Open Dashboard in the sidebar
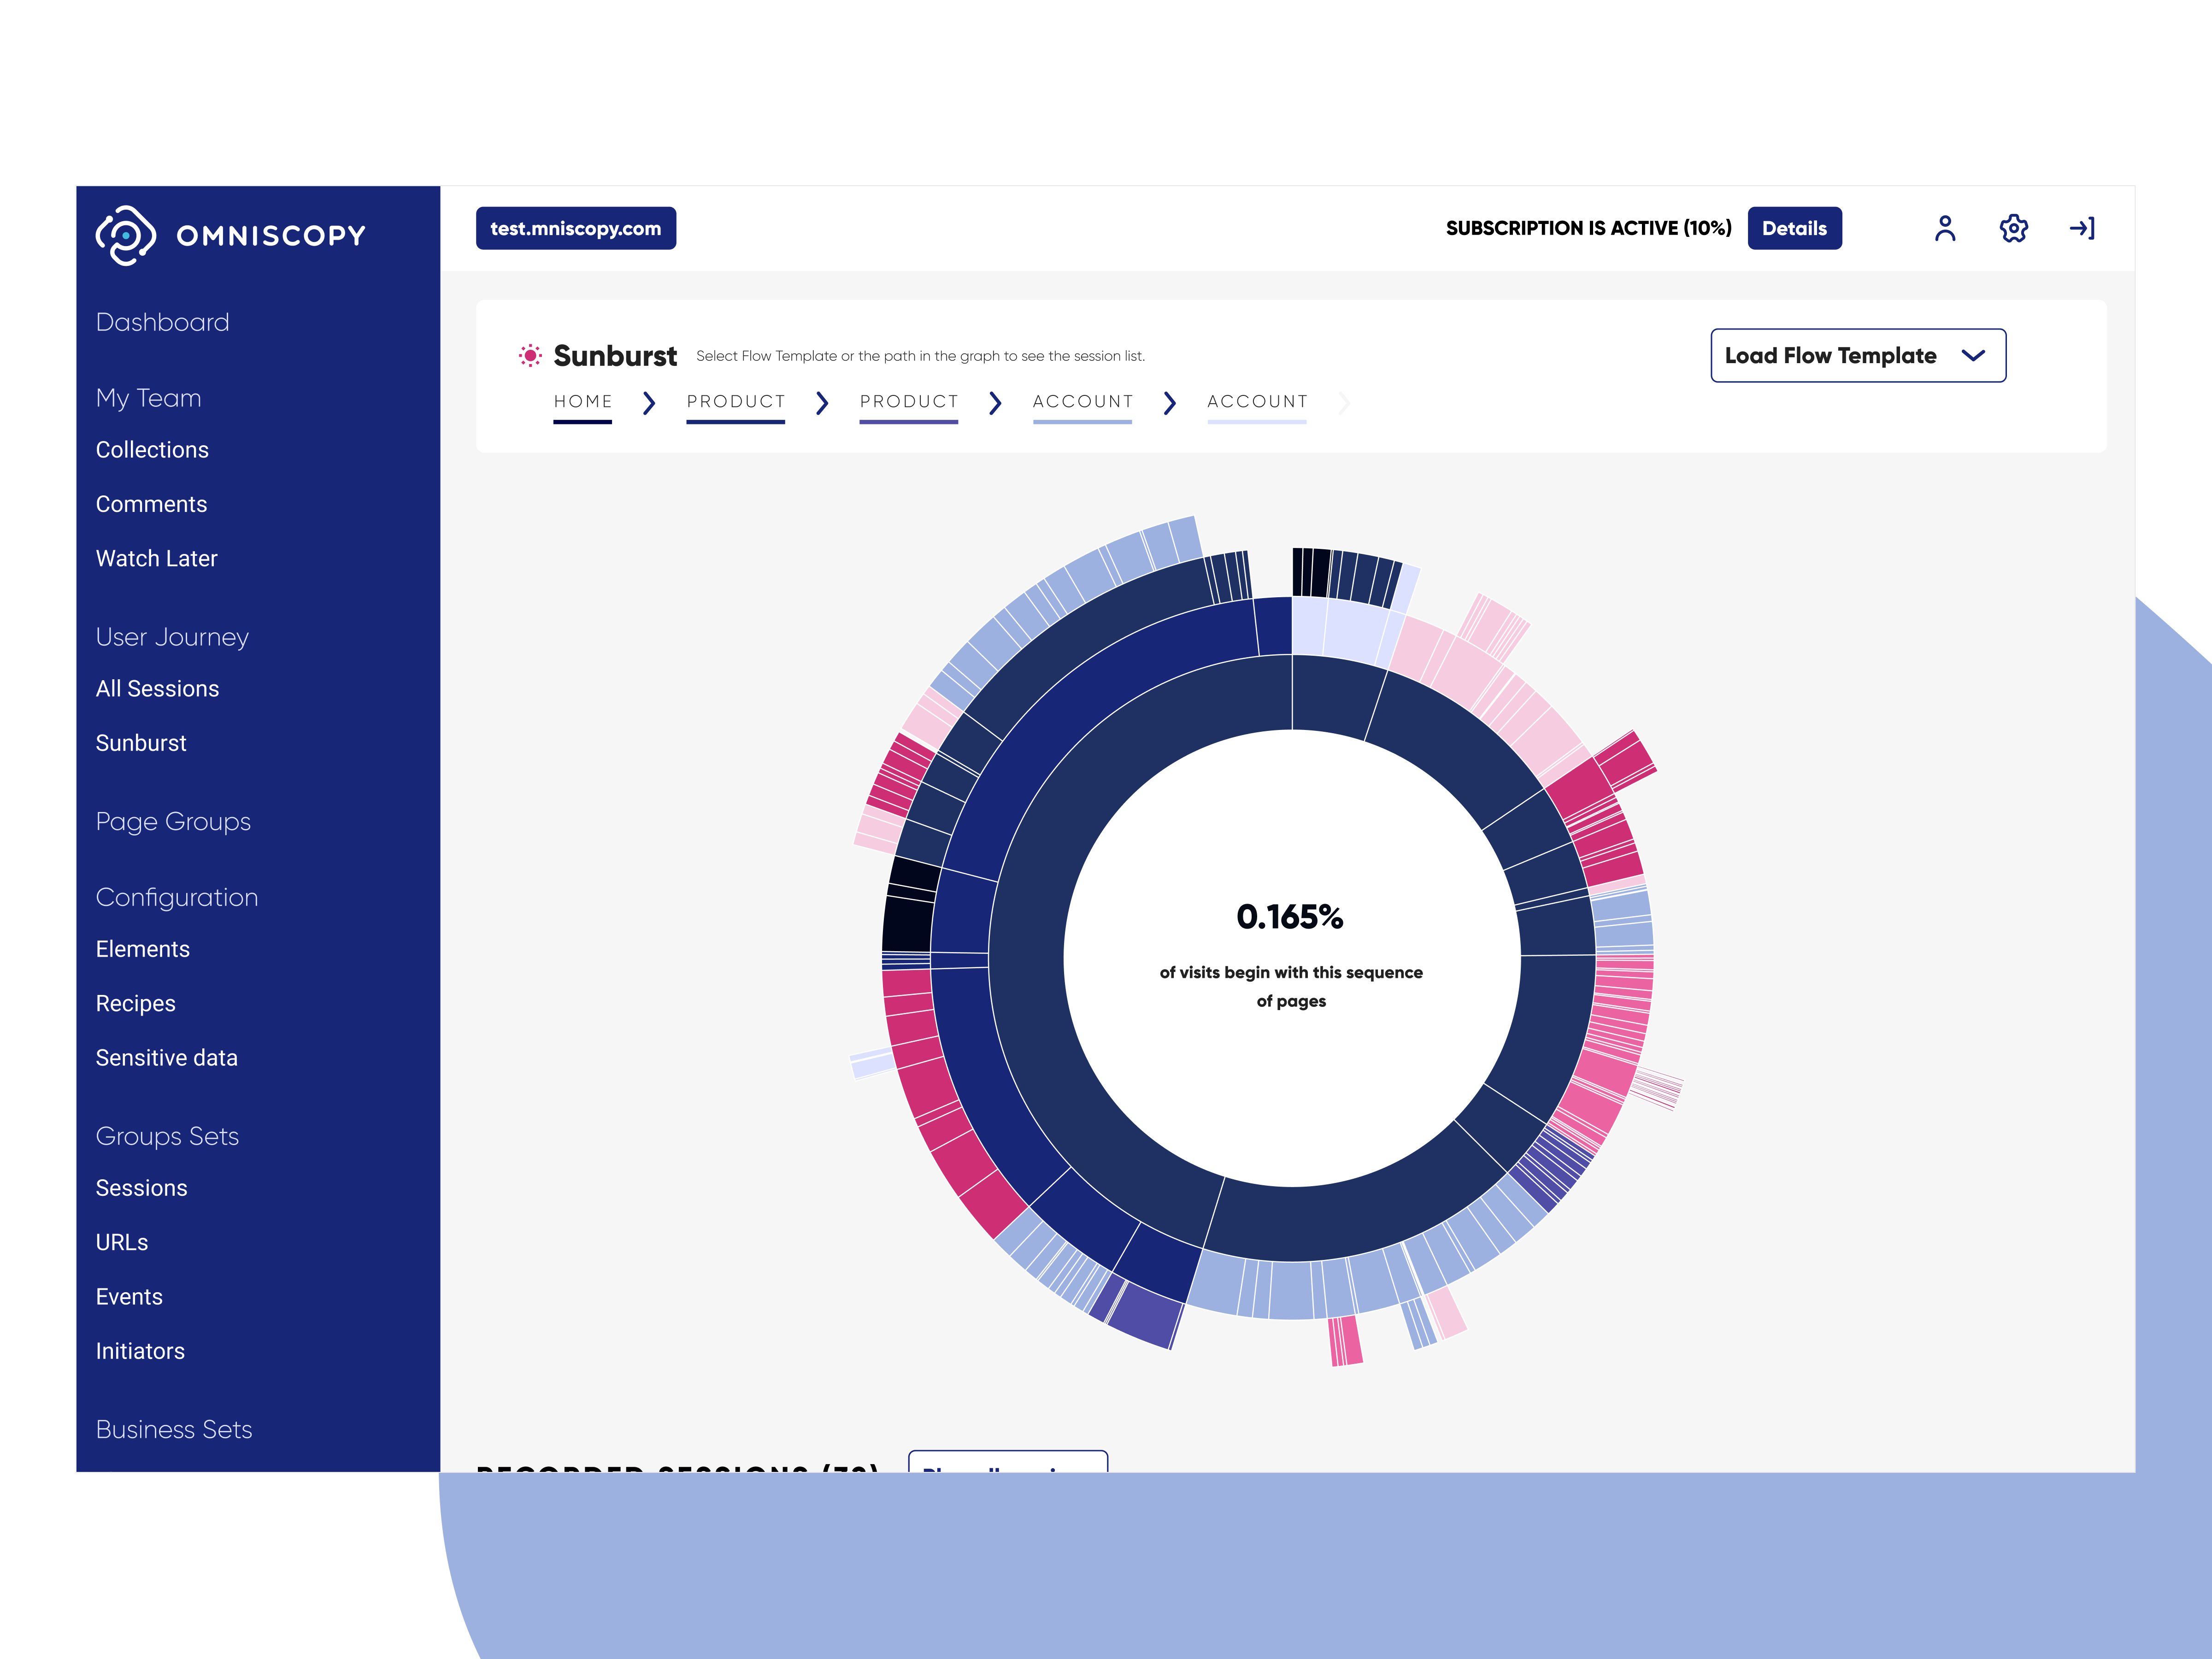The height and width of the screenshot is (1659, 2212). [162, 322]
